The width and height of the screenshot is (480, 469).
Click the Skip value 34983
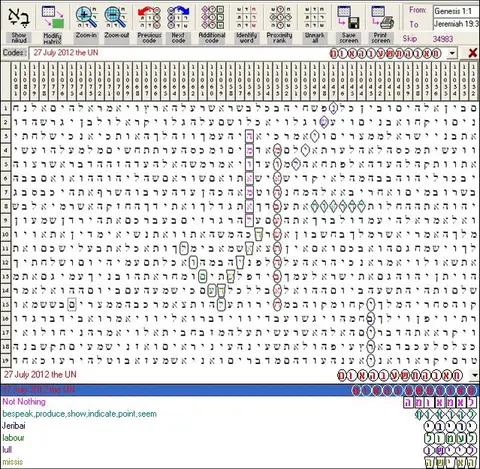(443, 39)
